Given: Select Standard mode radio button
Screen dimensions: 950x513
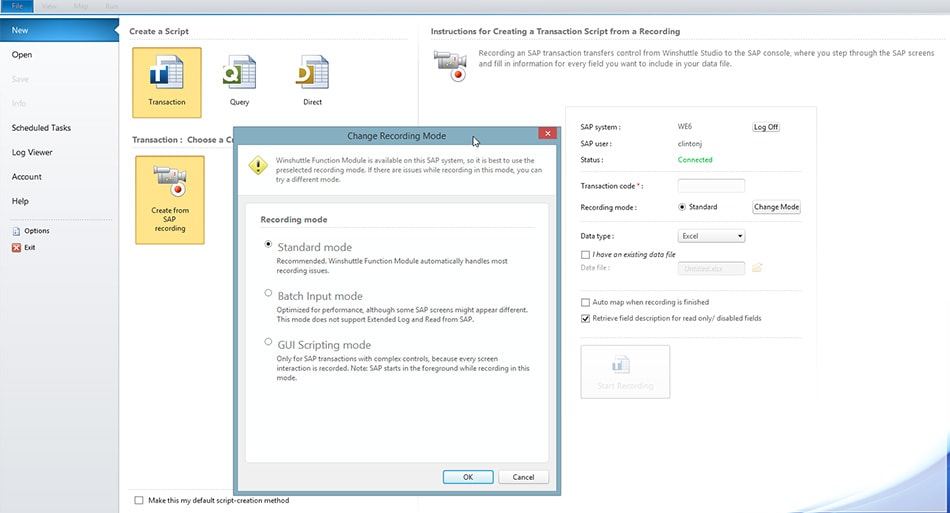Looking at the screenshot, I should click(x=268, y=244).
